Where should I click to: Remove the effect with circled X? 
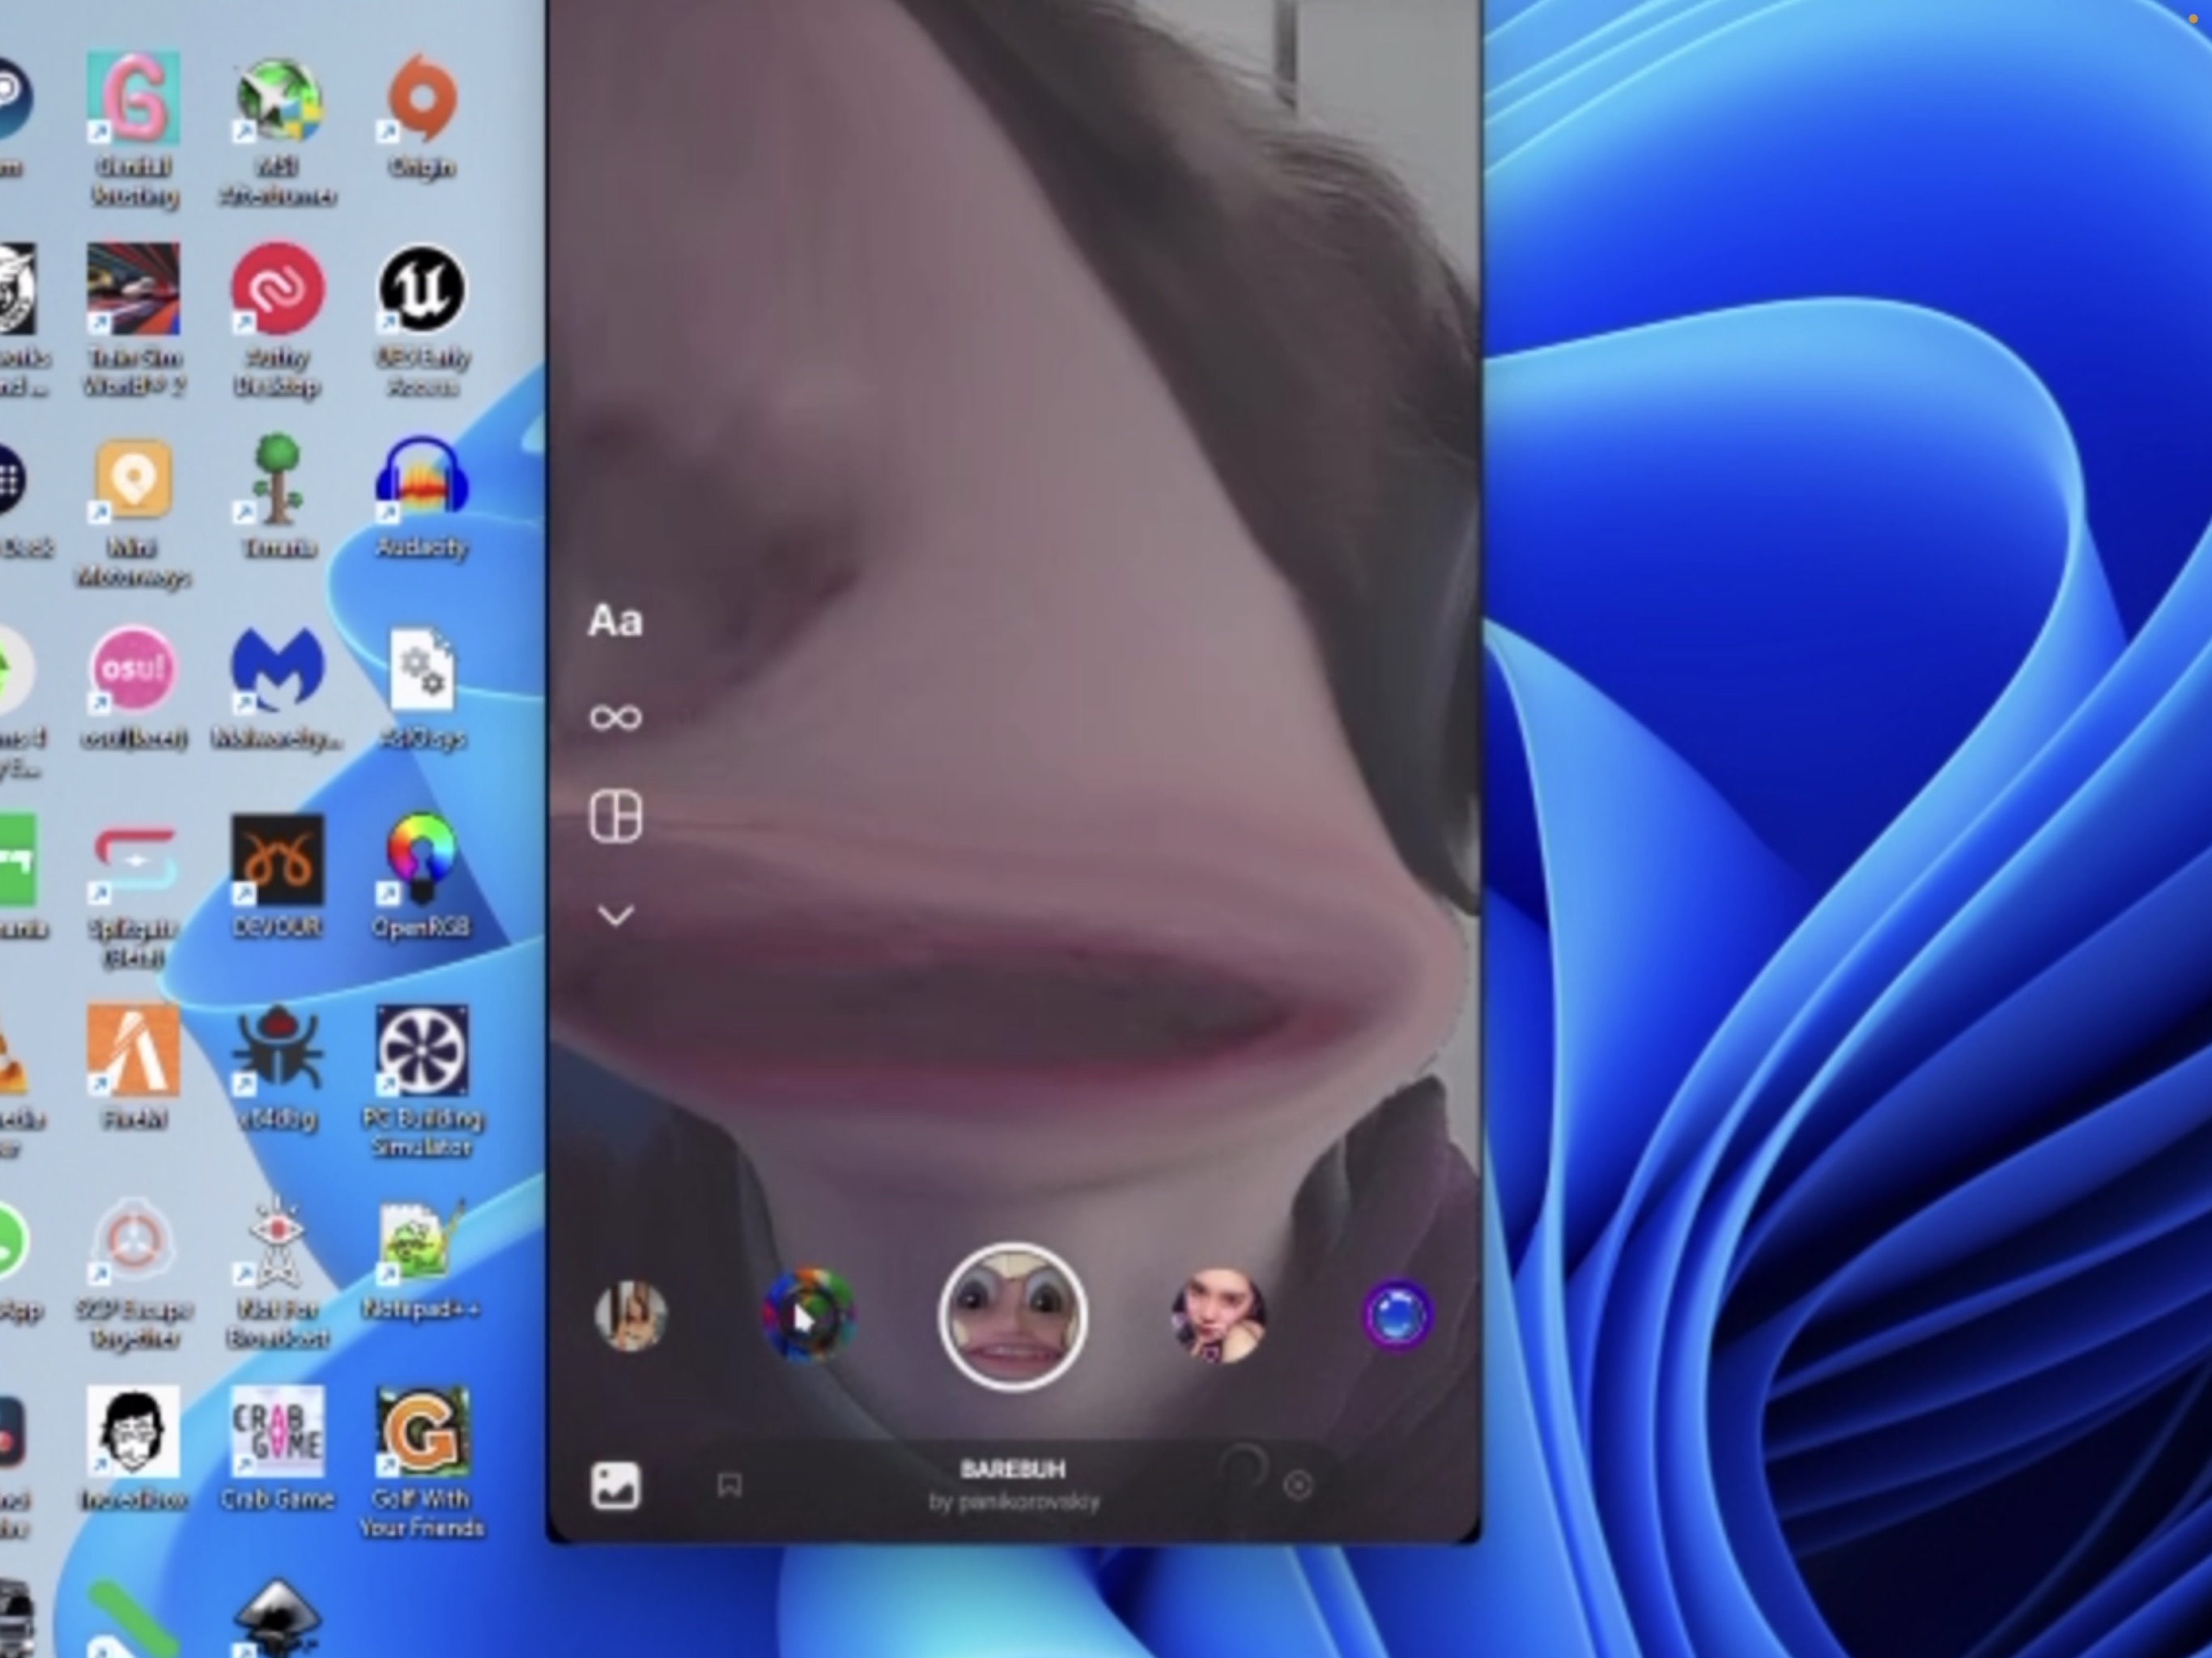(x=1297, y=1486)
